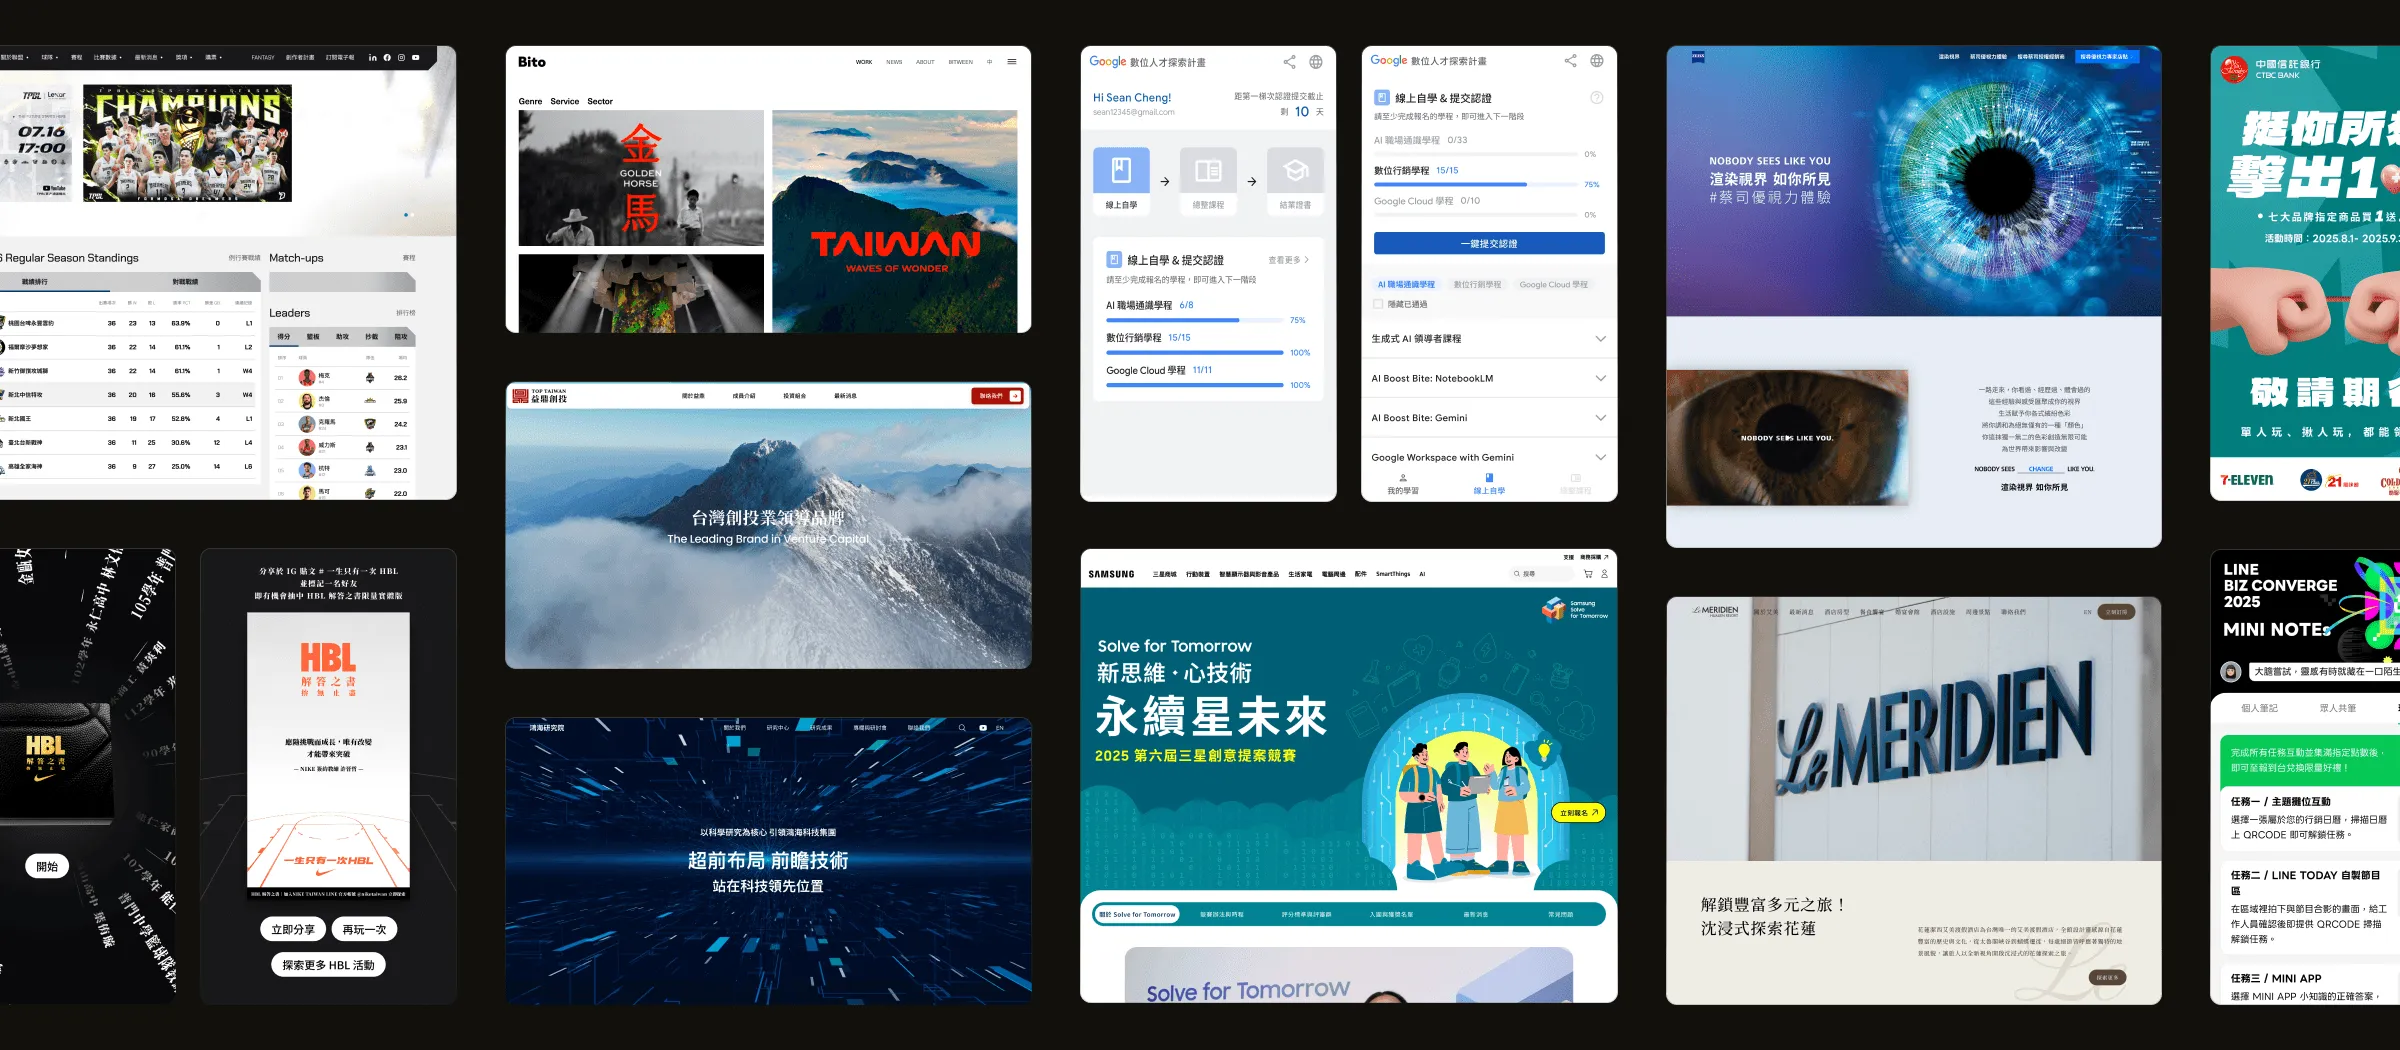
Task: Click the share icon above the 一鍵提交認證 card
Action: pos(1571,61)
